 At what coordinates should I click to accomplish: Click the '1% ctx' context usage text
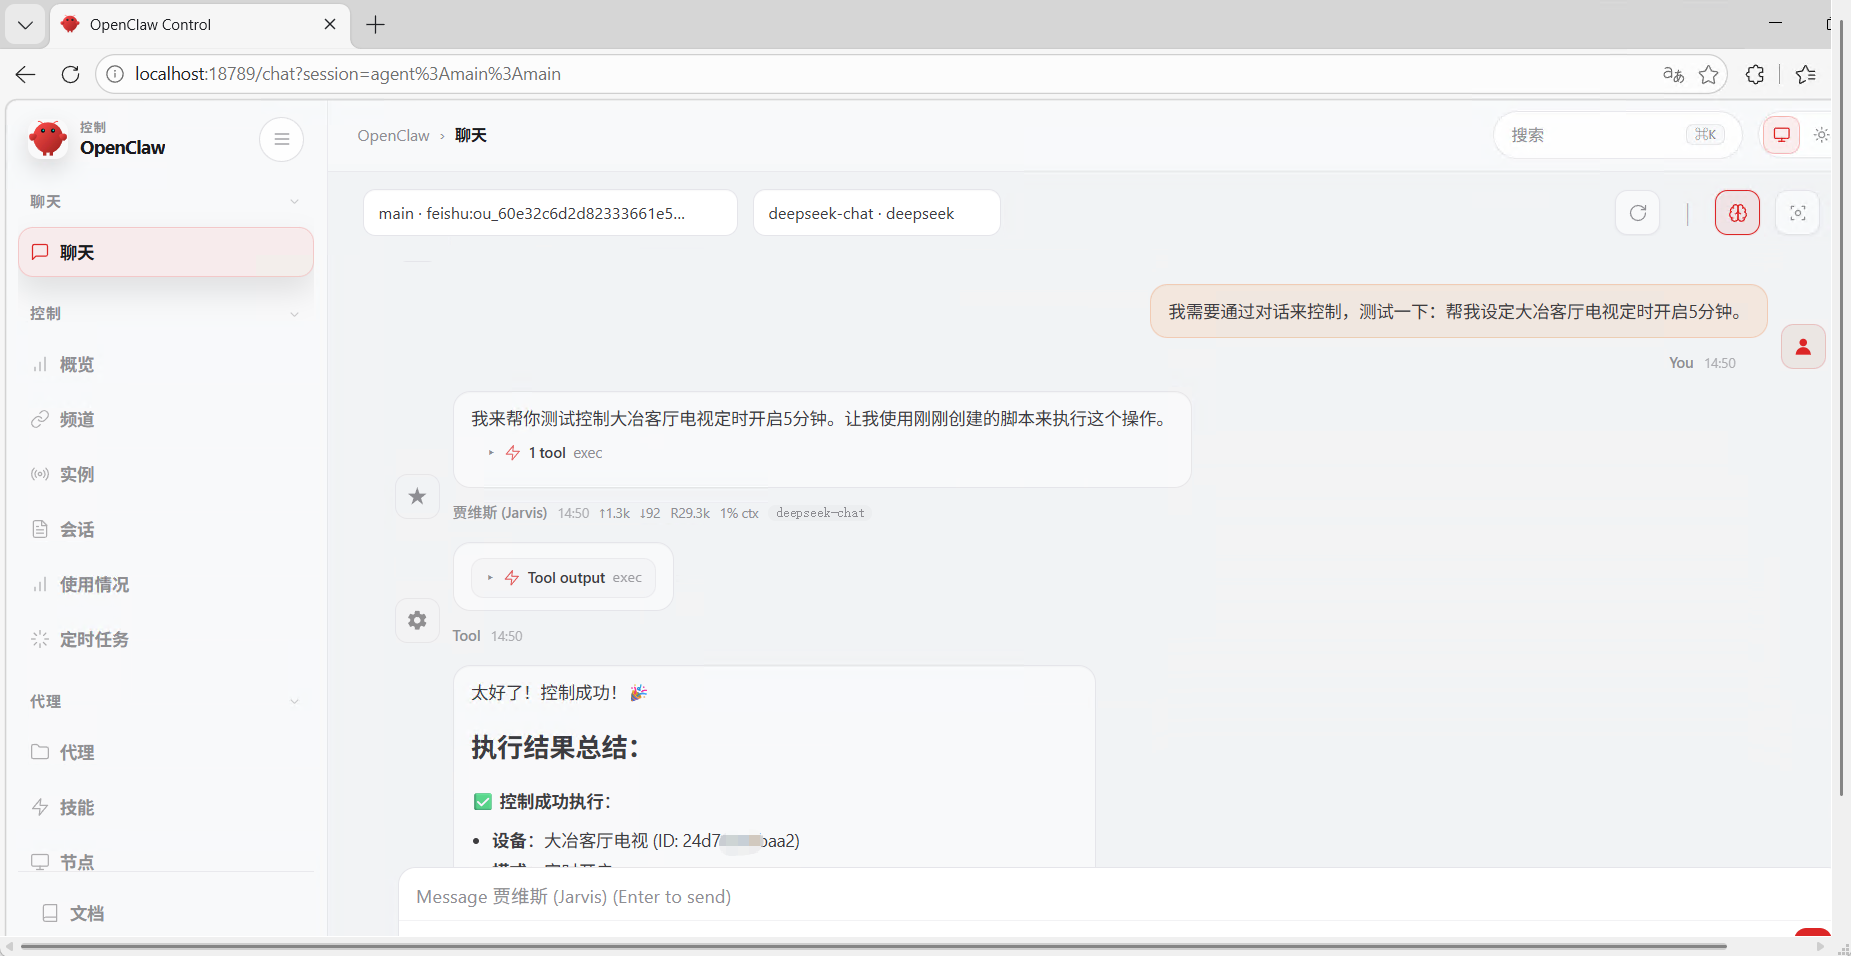click(x=739, y=513)
